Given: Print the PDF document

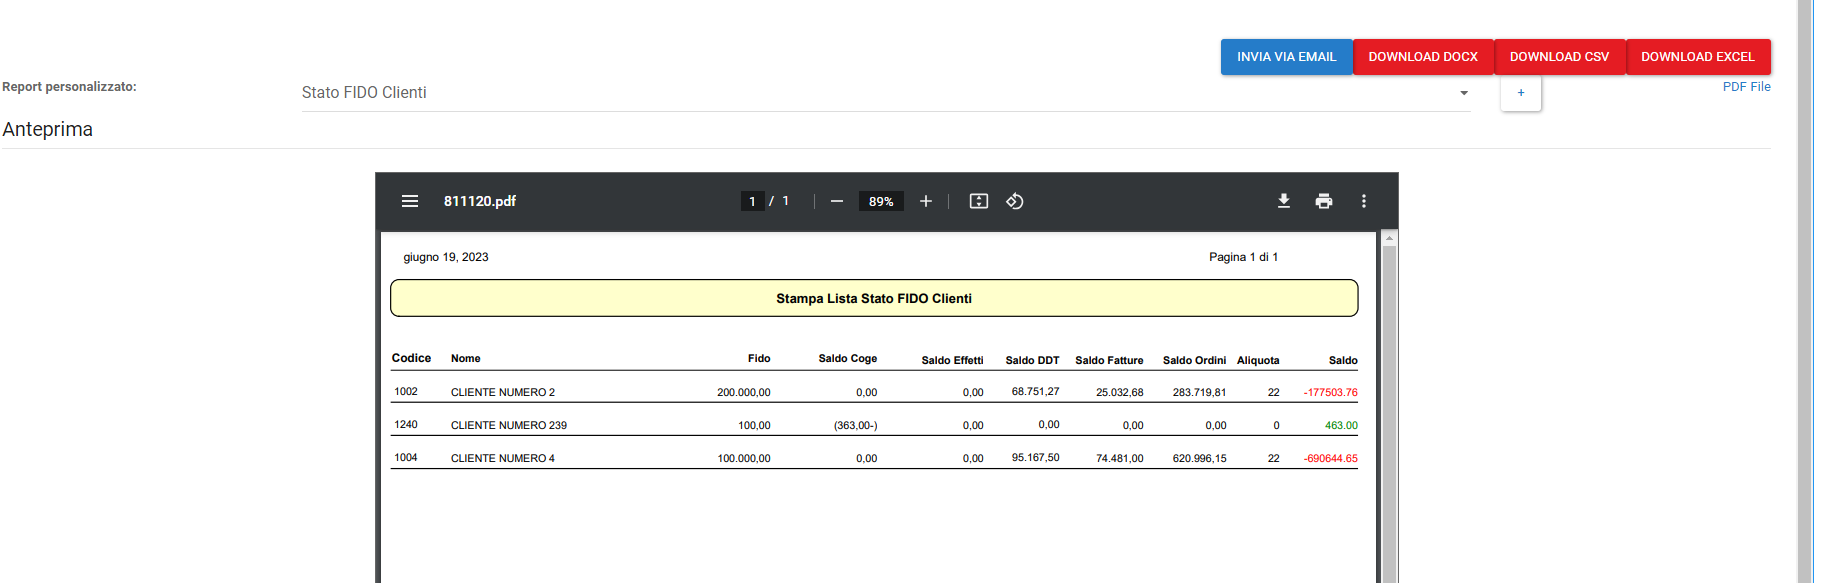Looking at the screenshot, I should click(x=1324, y=201).
